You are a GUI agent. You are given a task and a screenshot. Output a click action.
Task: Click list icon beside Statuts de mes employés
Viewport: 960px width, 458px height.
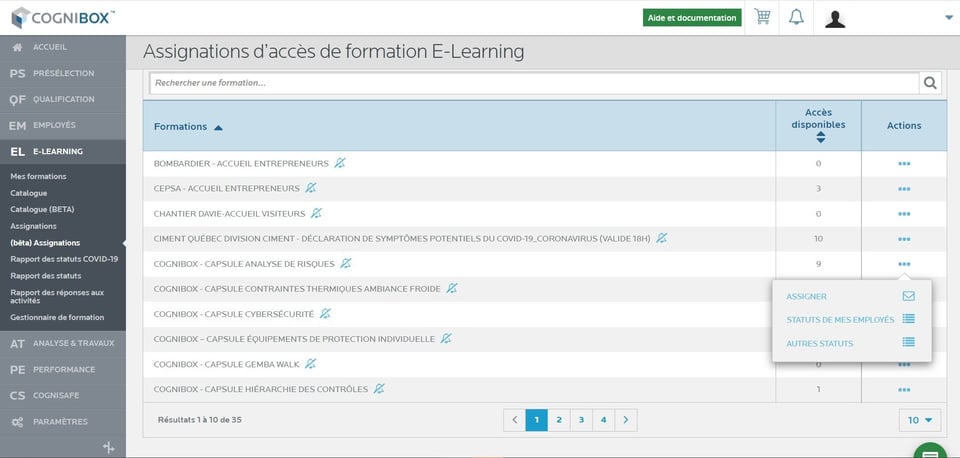(x=909, y=319)
